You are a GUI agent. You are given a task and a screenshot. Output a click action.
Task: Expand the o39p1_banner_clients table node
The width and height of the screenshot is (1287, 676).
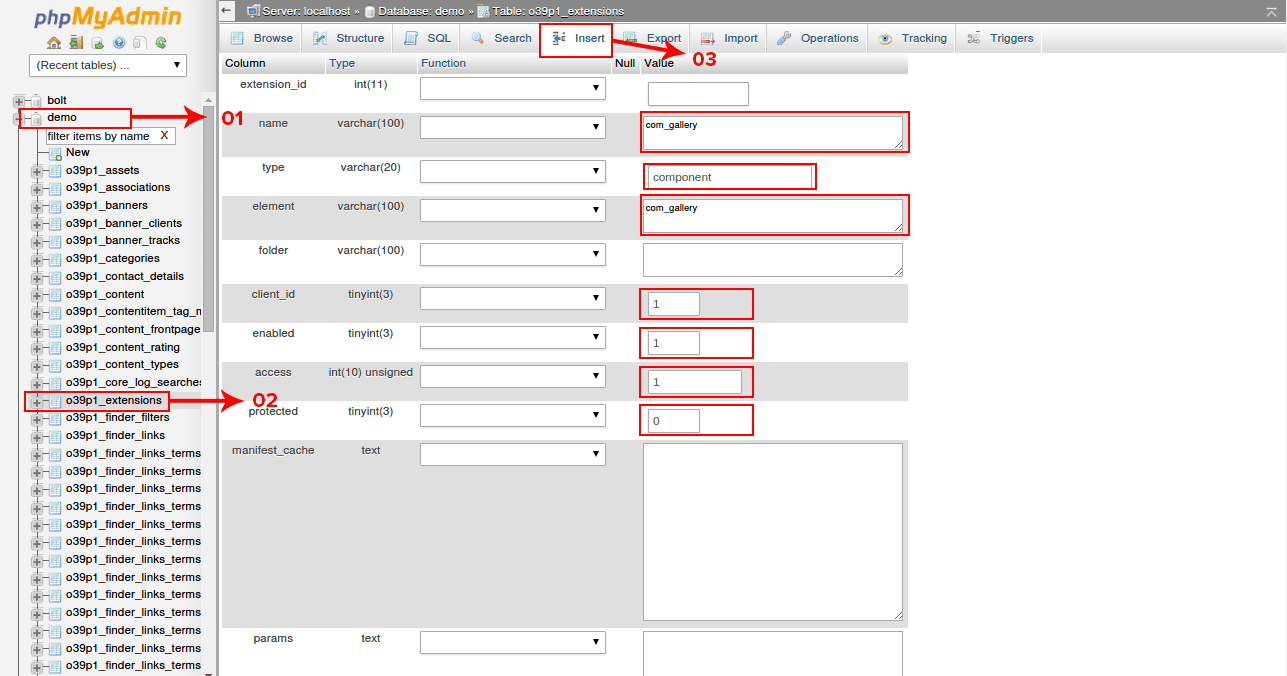pos(38,224)
